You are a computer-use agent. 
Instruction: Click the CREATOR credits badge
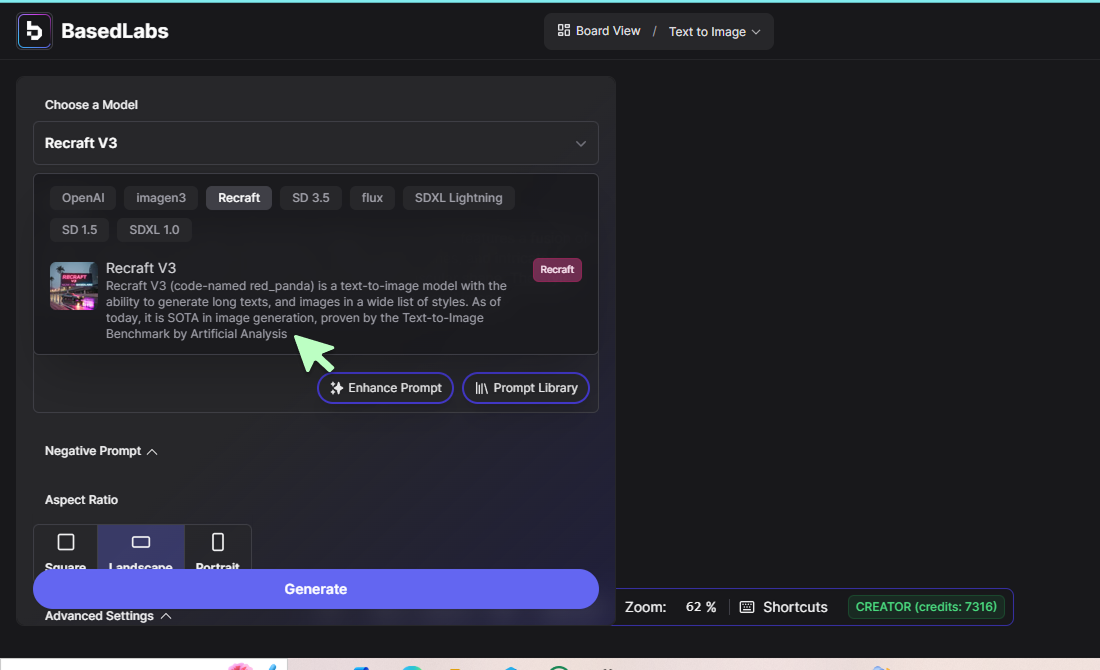926,607
